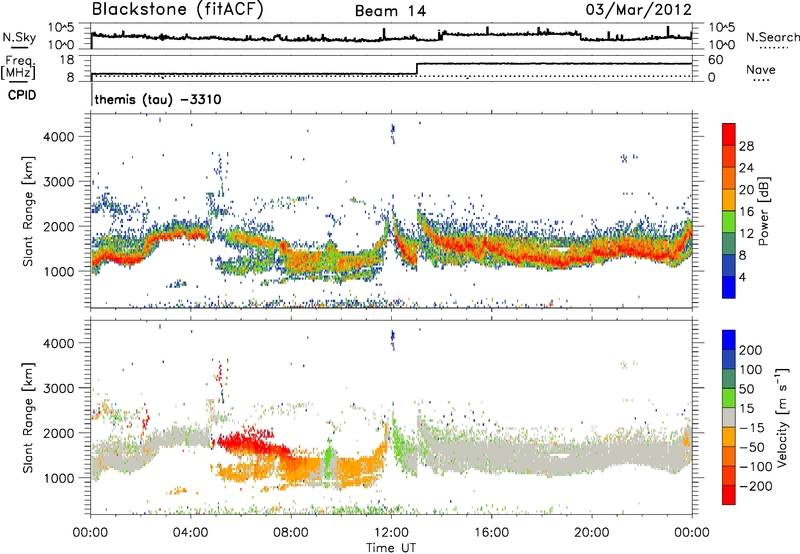Click the '08:00' time tick label
The width and height of the screenshot is (800, 554).
(x=291, y=533)
